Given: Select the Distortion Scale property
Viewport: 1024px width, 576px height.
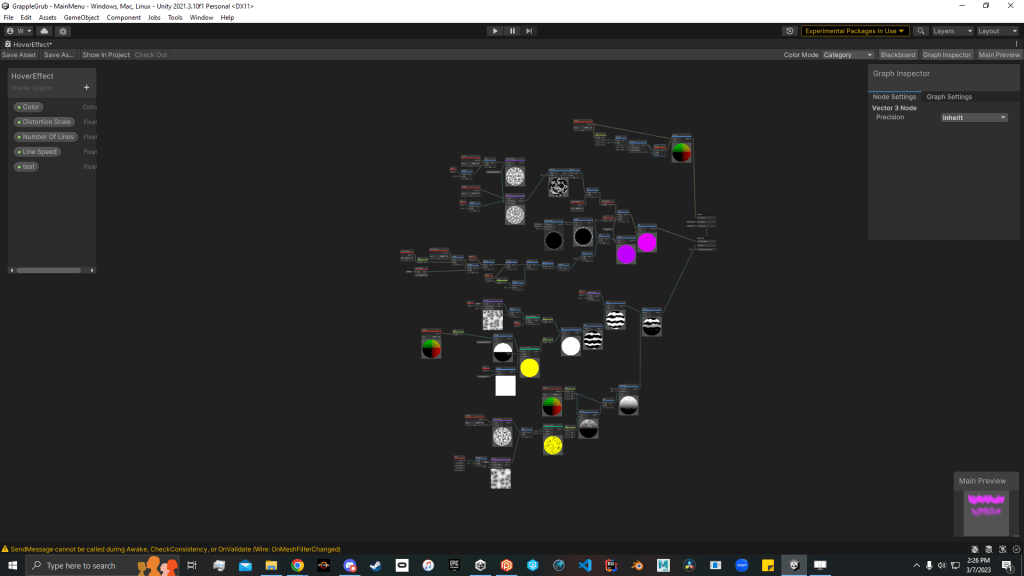Looking at the screenshot, I should [x=46, y=122].
